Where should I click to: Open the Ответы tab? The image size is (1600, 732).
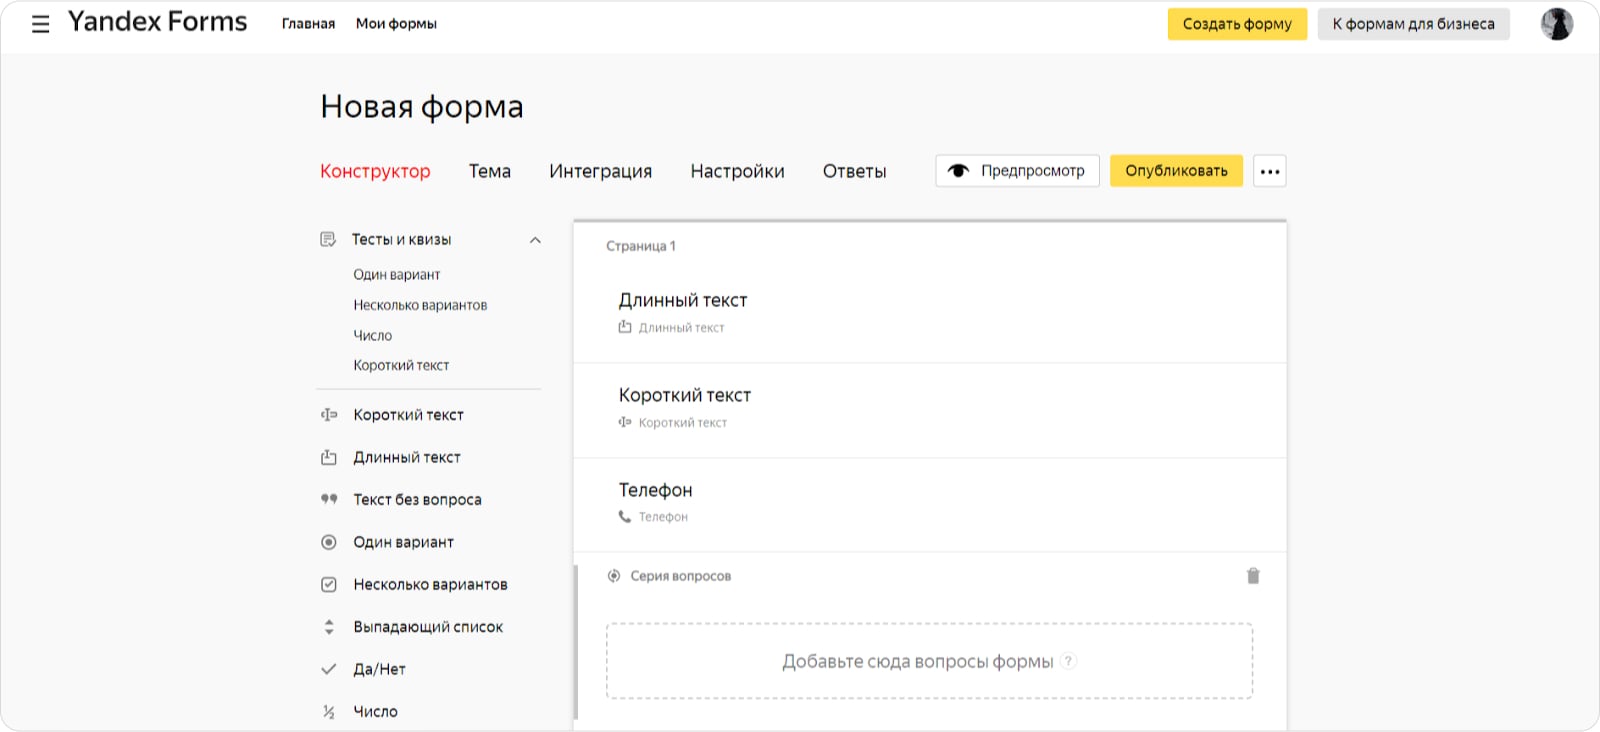coord(854,171)
